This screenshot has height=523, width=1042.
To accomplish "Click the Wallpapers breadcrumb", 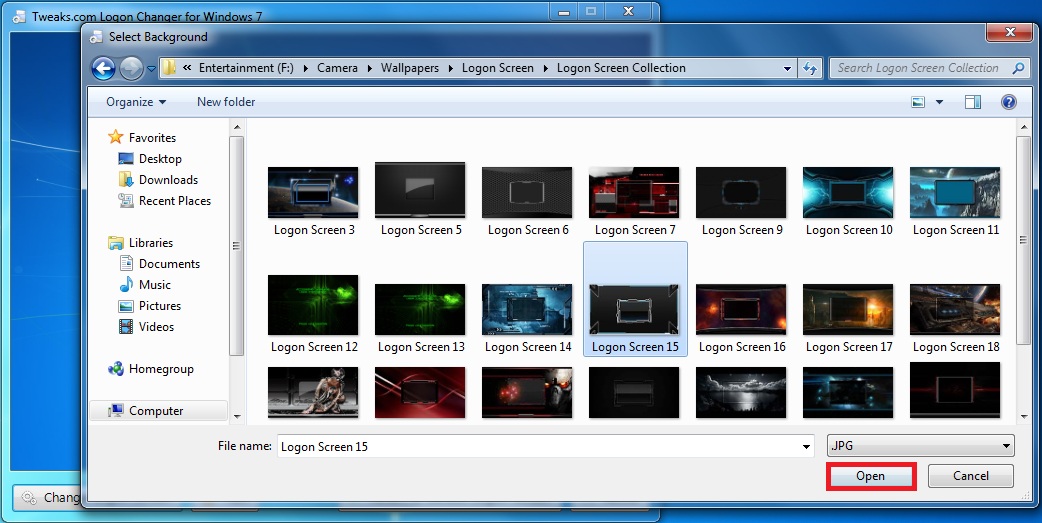I will tap(409, 68).
